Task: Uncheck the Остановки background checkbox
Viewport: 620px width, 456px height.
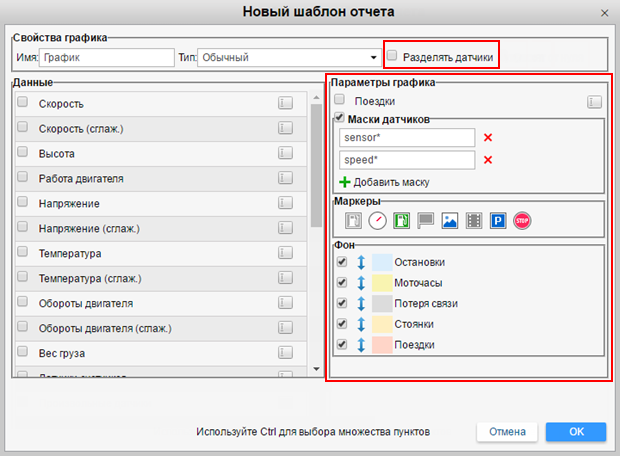Action: 342,262
